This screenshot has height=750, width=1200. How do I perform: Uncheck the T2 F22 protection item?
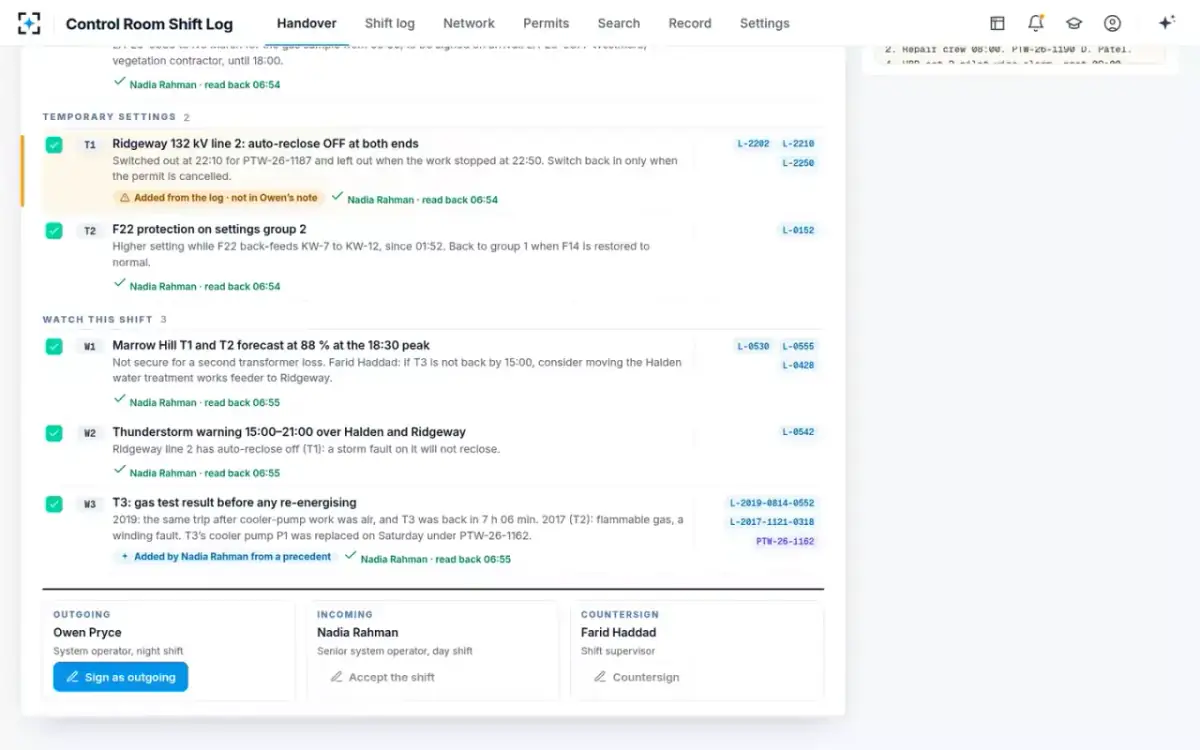pyautogui.click(x=54, y=231)
